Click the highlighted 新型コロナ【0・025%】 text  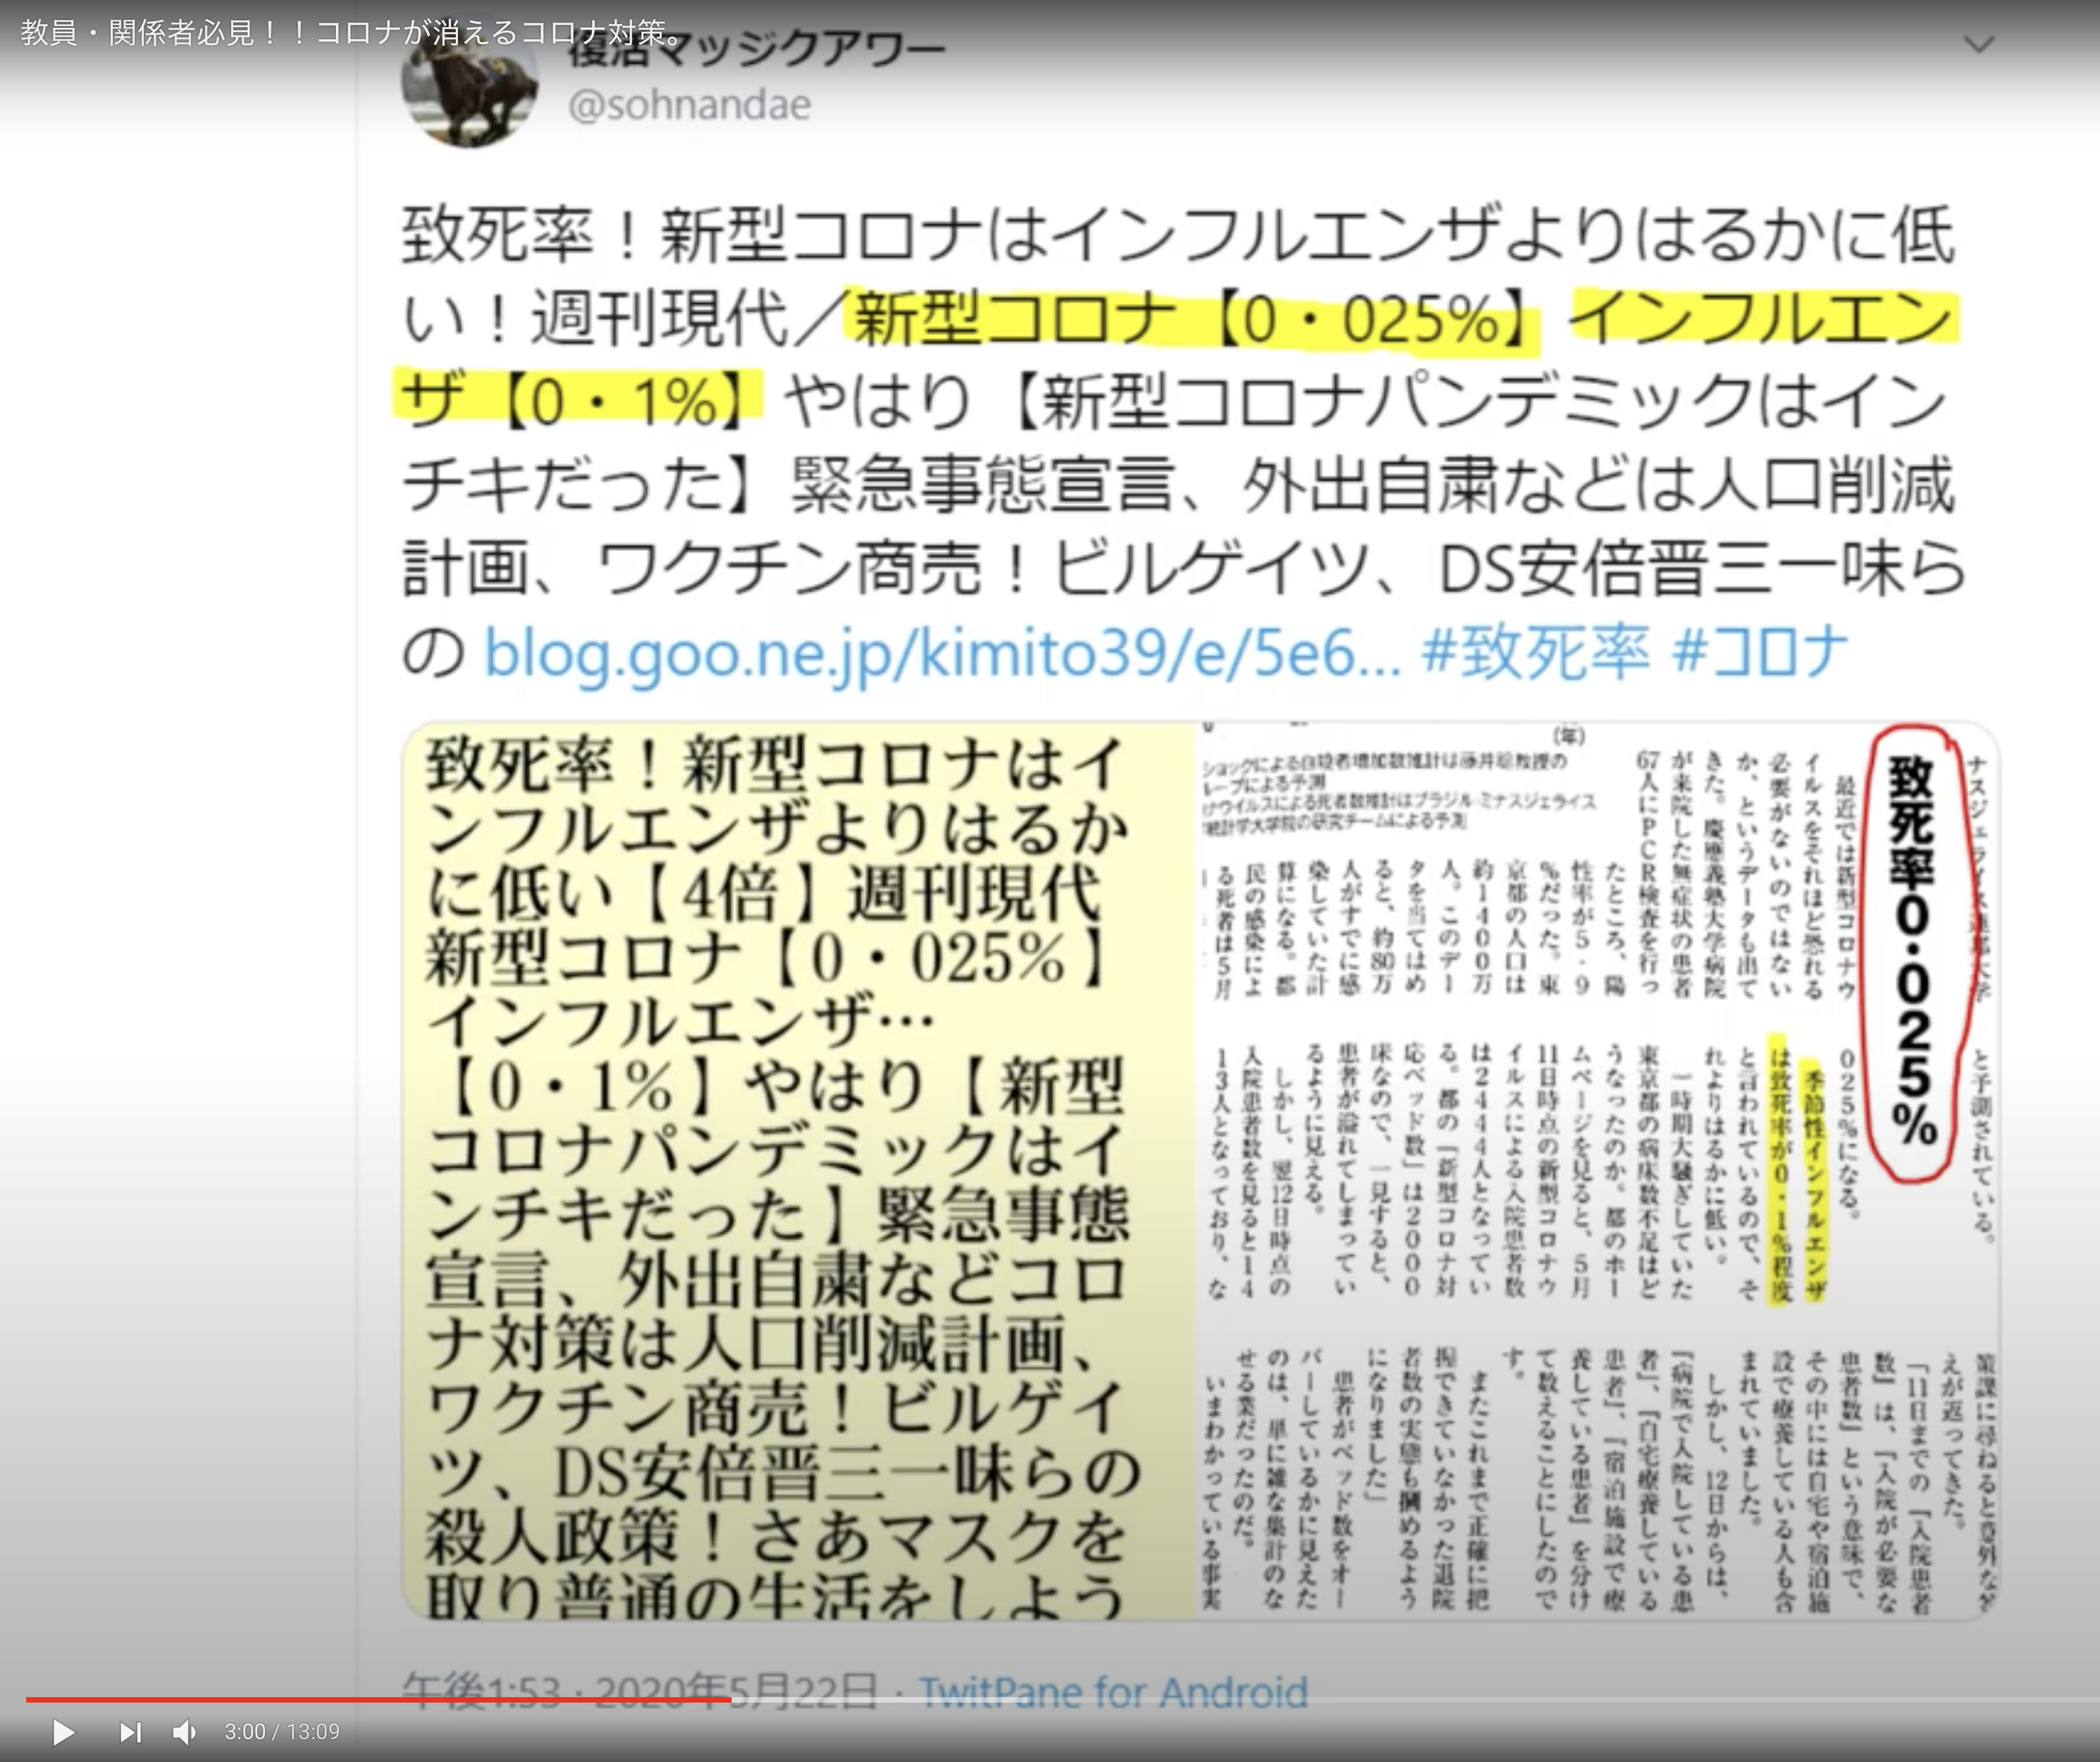(1192, 320)
